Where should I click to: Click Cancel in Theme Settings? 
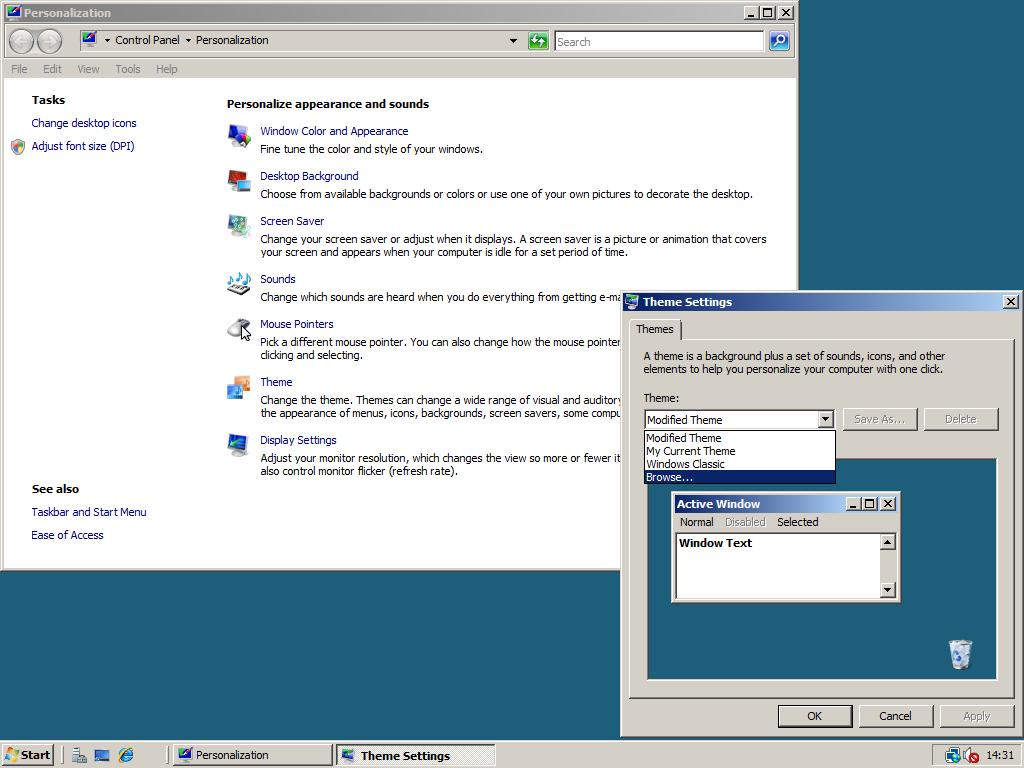895,716
